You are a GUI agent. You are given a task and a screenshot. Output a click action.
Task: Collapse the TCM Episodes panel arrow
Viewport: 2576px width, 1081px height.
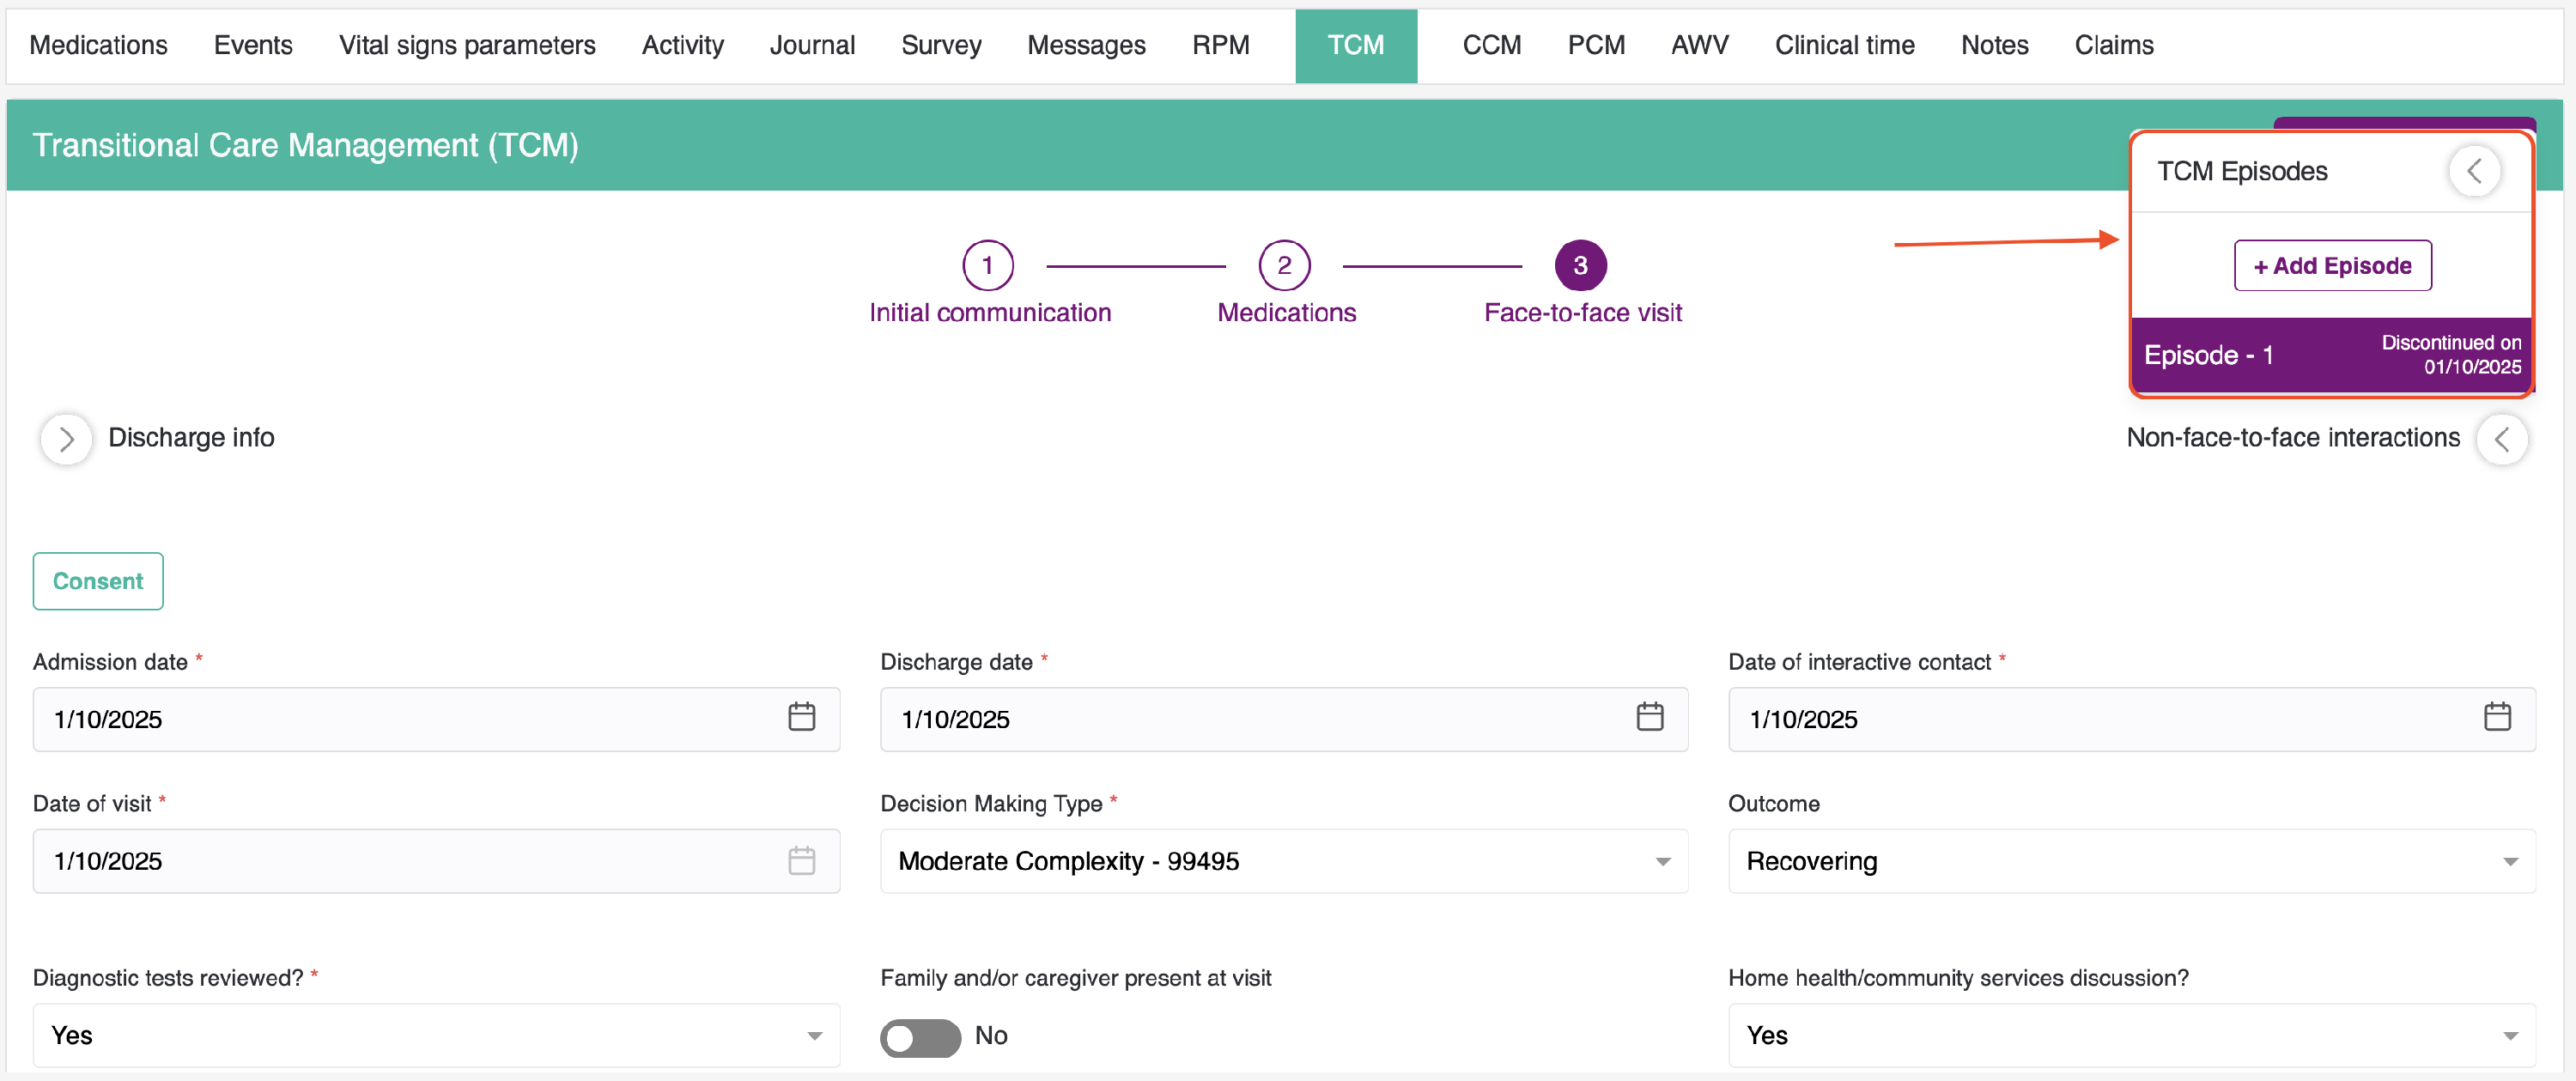click(x=2474, y=171)
